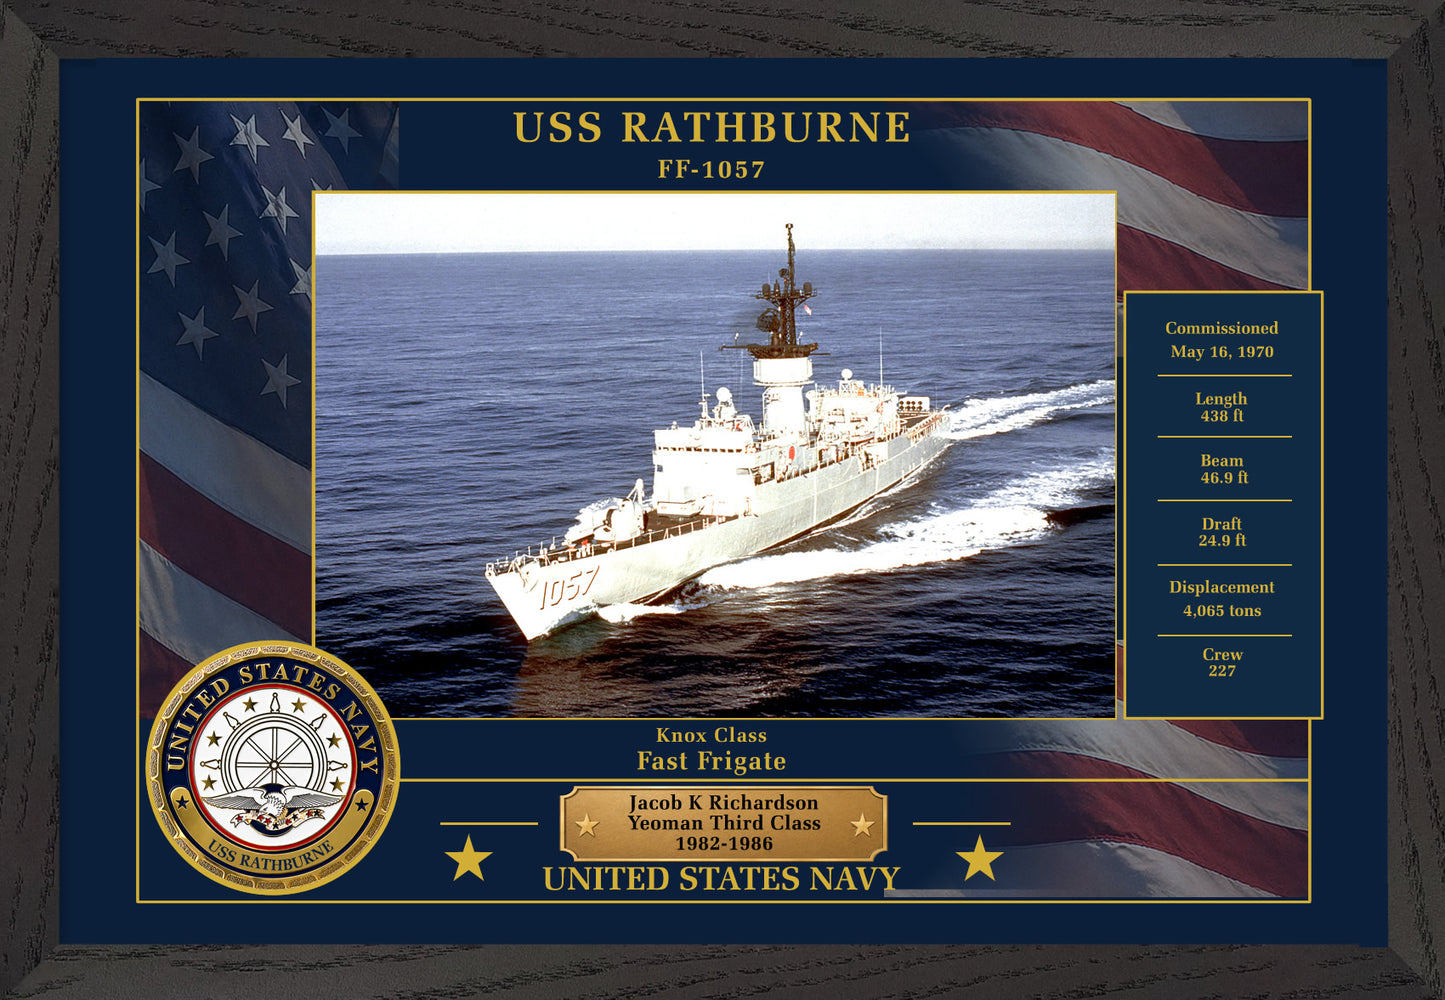Click the USS RATHBURNE title text
The width and height of the screenshot is (1445, 1000).
coord(711,128)
